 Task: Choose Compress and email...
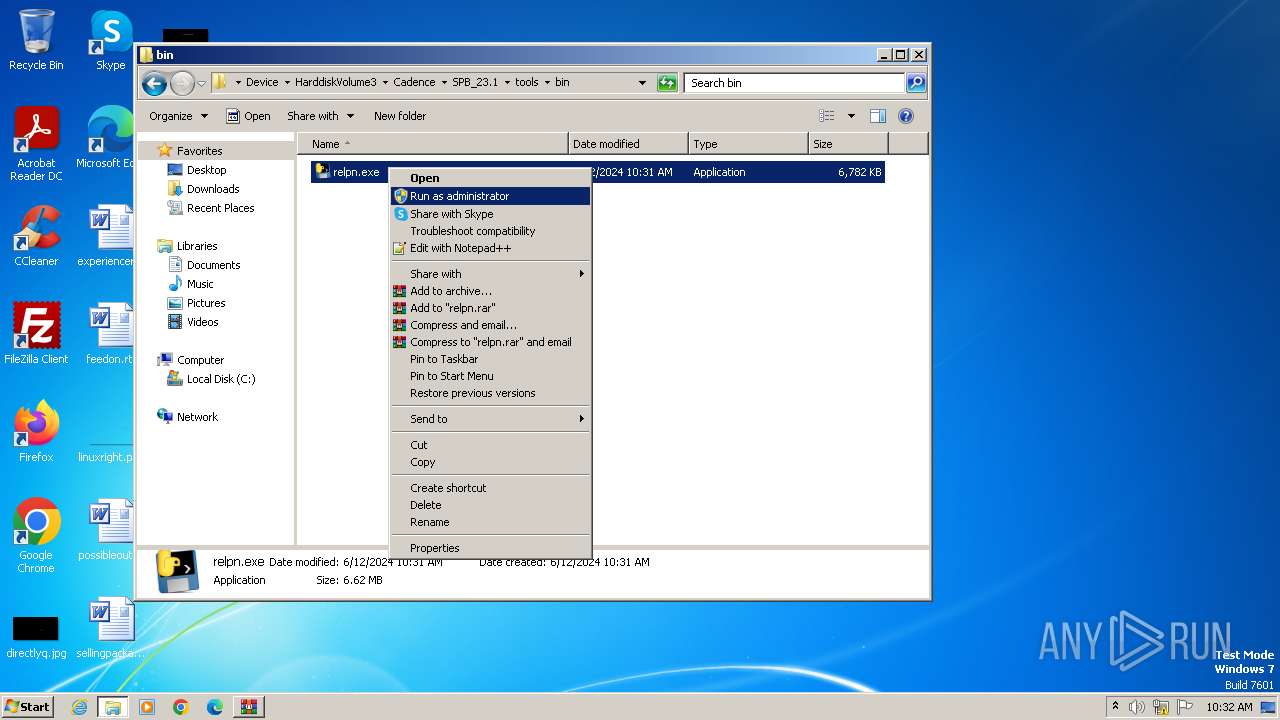click(x=490, y=325)
